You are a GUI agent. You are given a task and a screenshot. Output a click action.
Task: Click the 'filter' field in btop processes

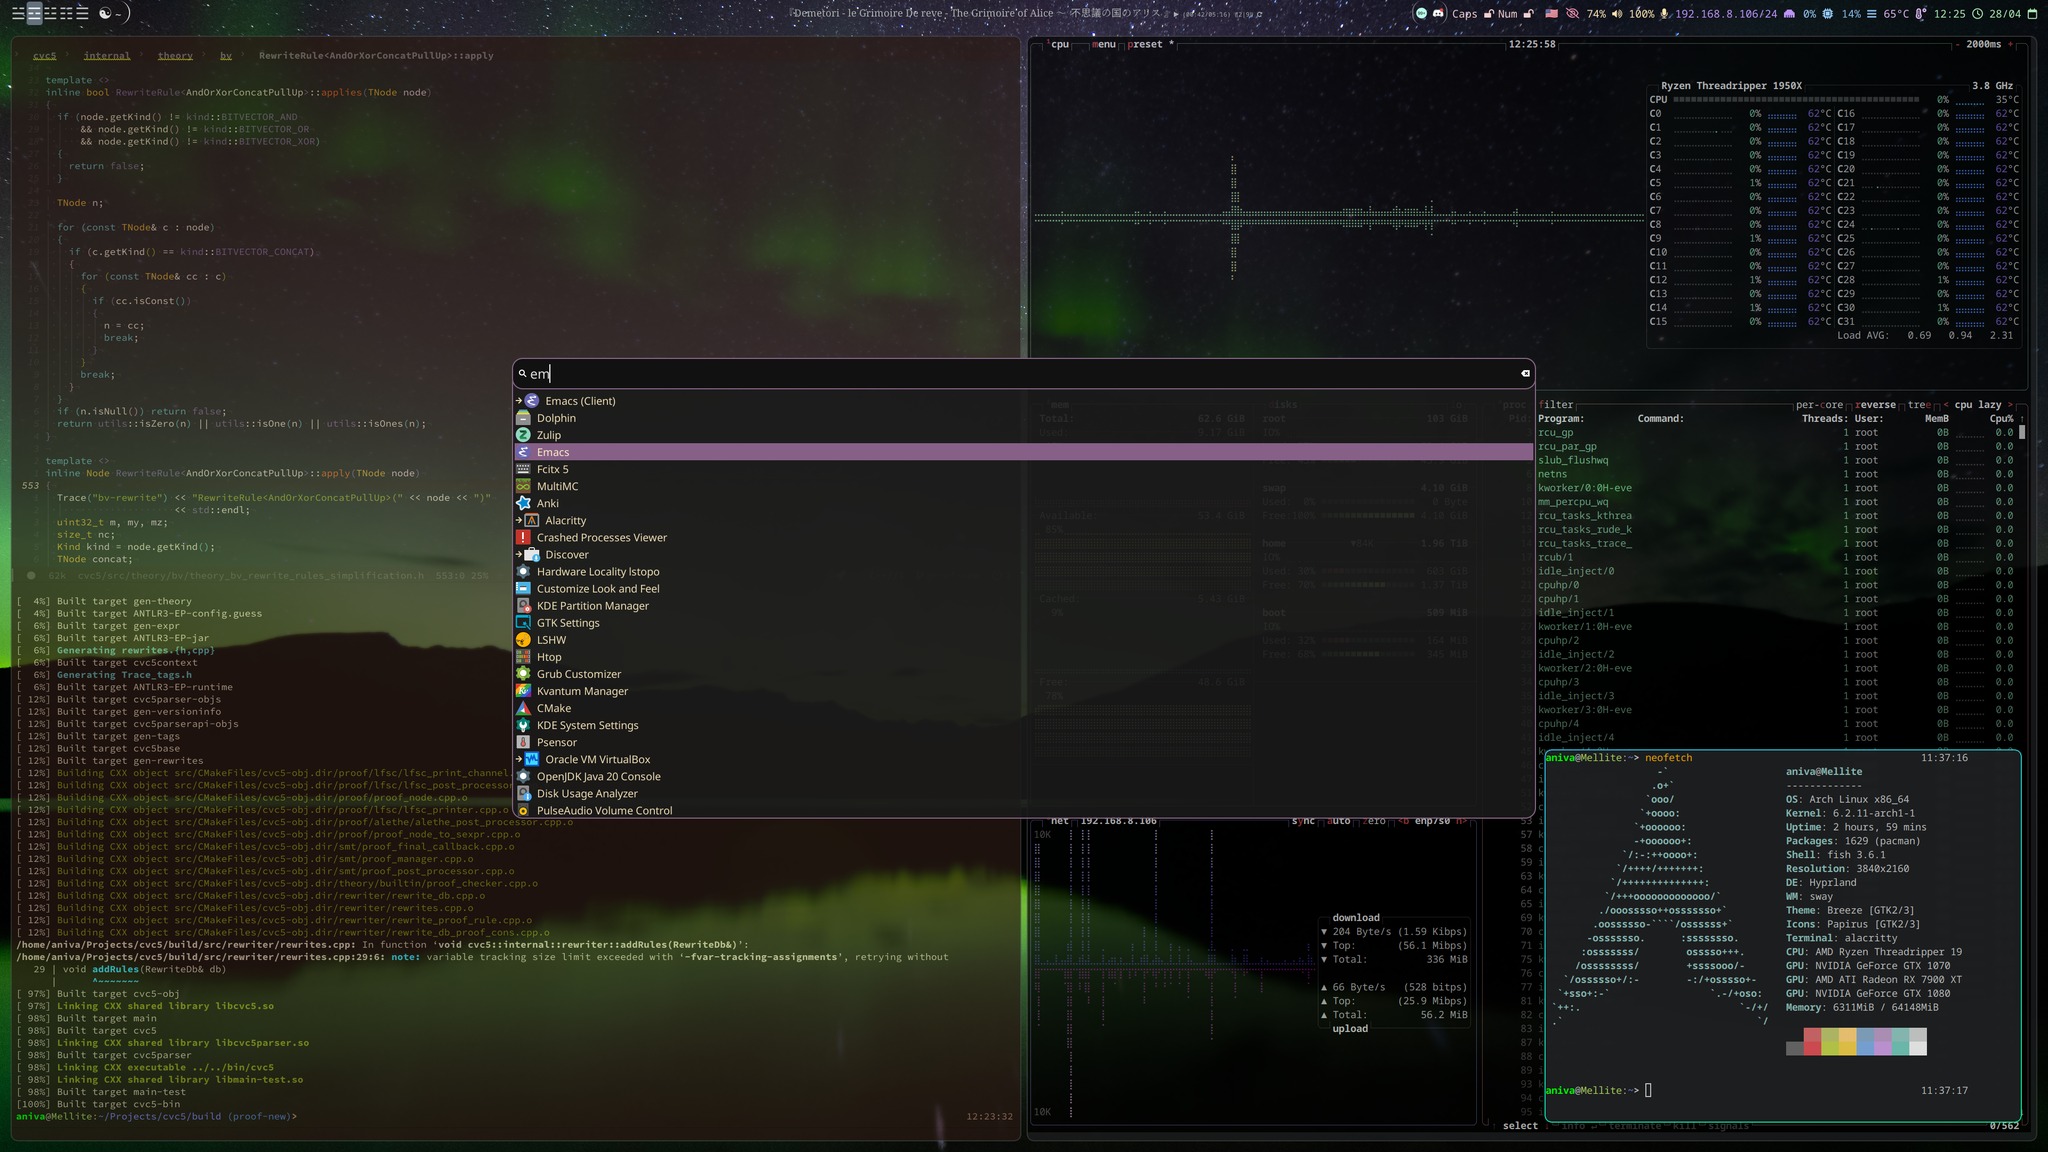(1556, 405)
